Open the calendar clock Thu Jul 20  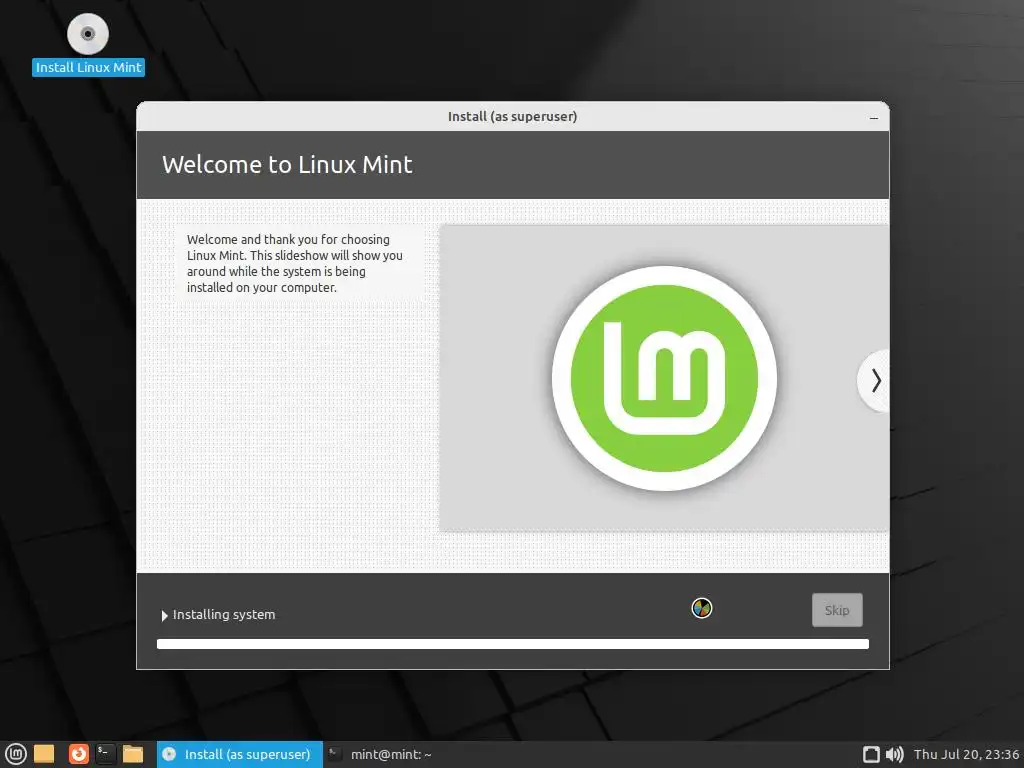pyautogui.click(x=966, y=754)
